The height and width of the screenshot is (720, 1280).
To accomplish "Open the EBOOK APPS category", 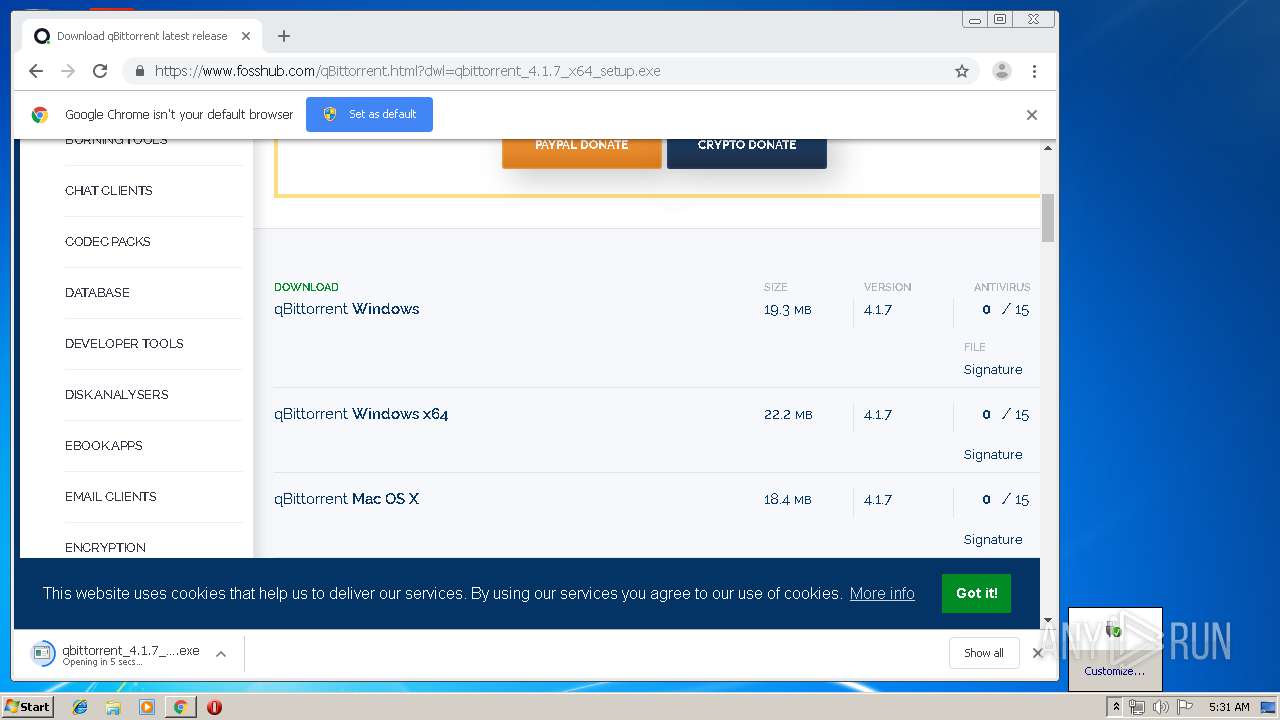I will click(x=104, y=446).
